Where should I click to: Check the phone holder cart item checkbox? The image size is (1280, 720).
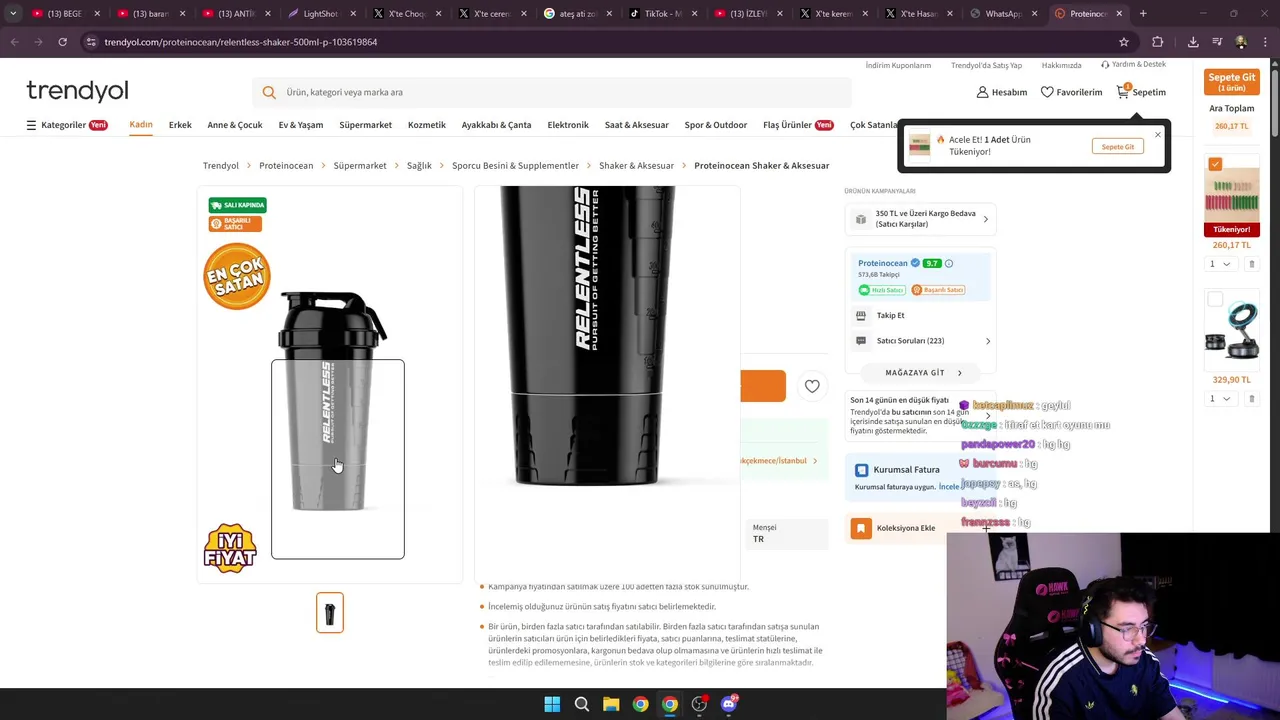tap(1215, 299)
